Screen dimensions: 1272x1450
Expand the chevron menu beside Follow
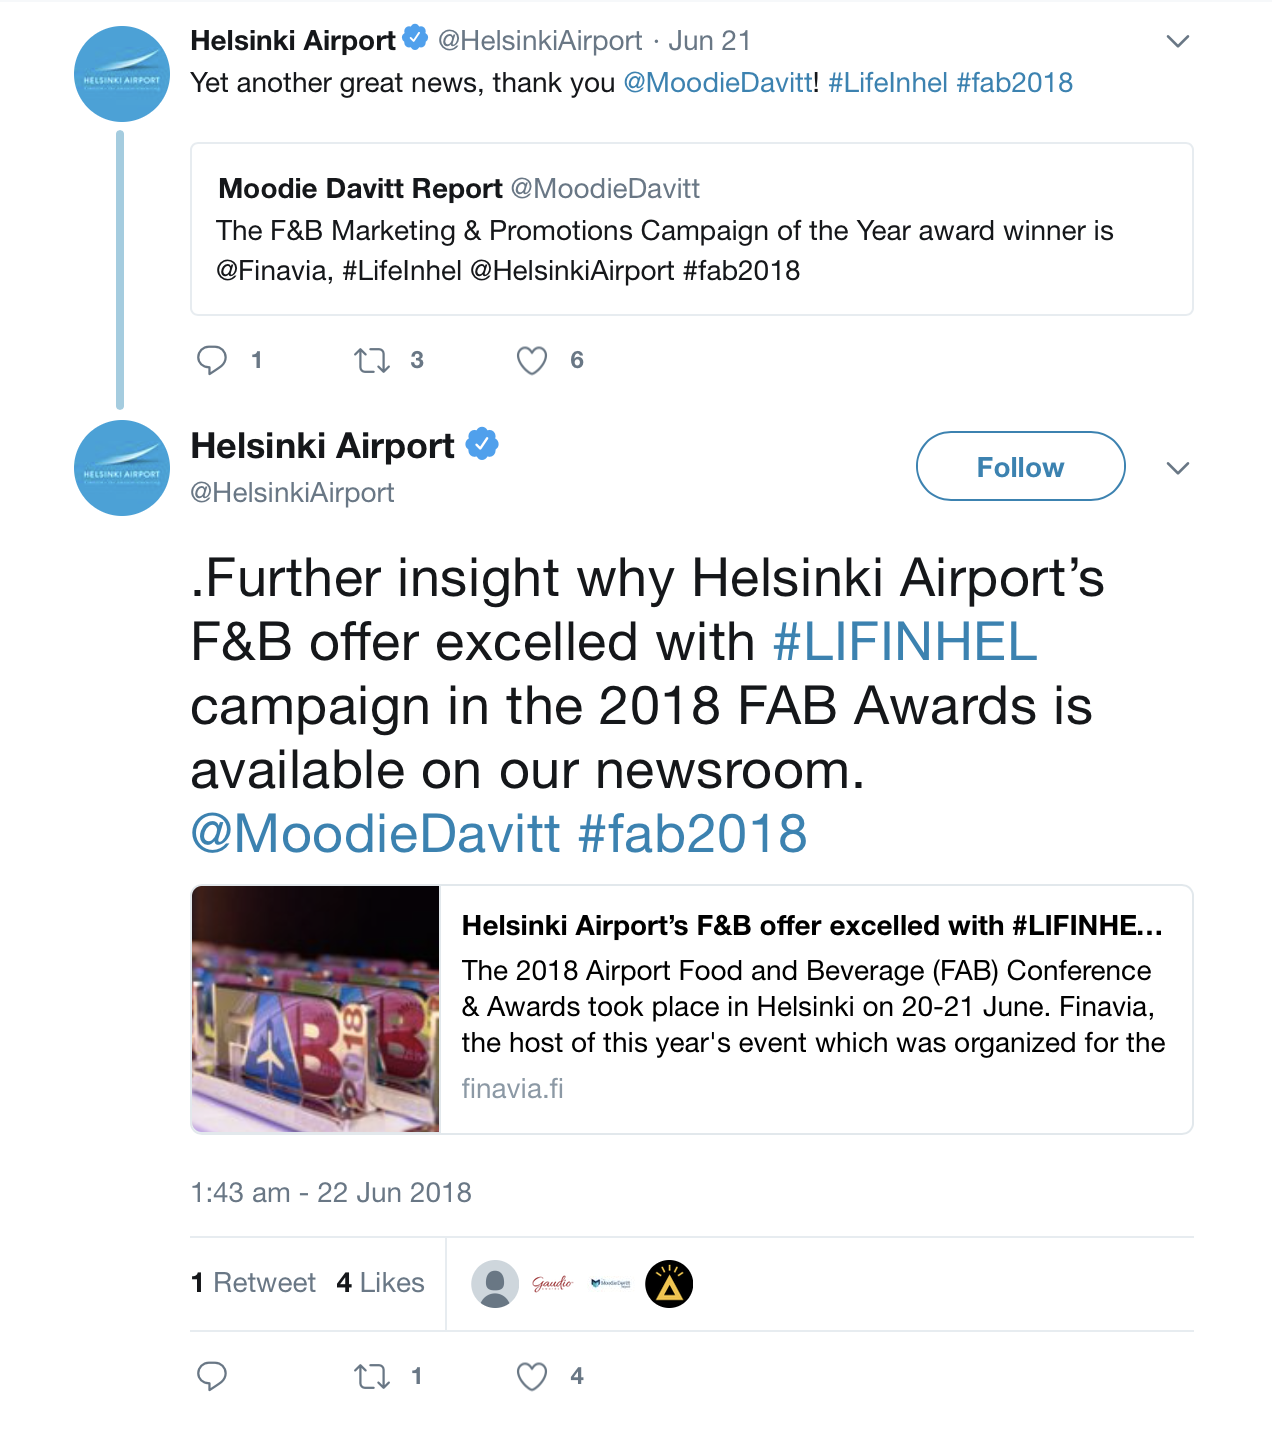(x=1178, y=468)
